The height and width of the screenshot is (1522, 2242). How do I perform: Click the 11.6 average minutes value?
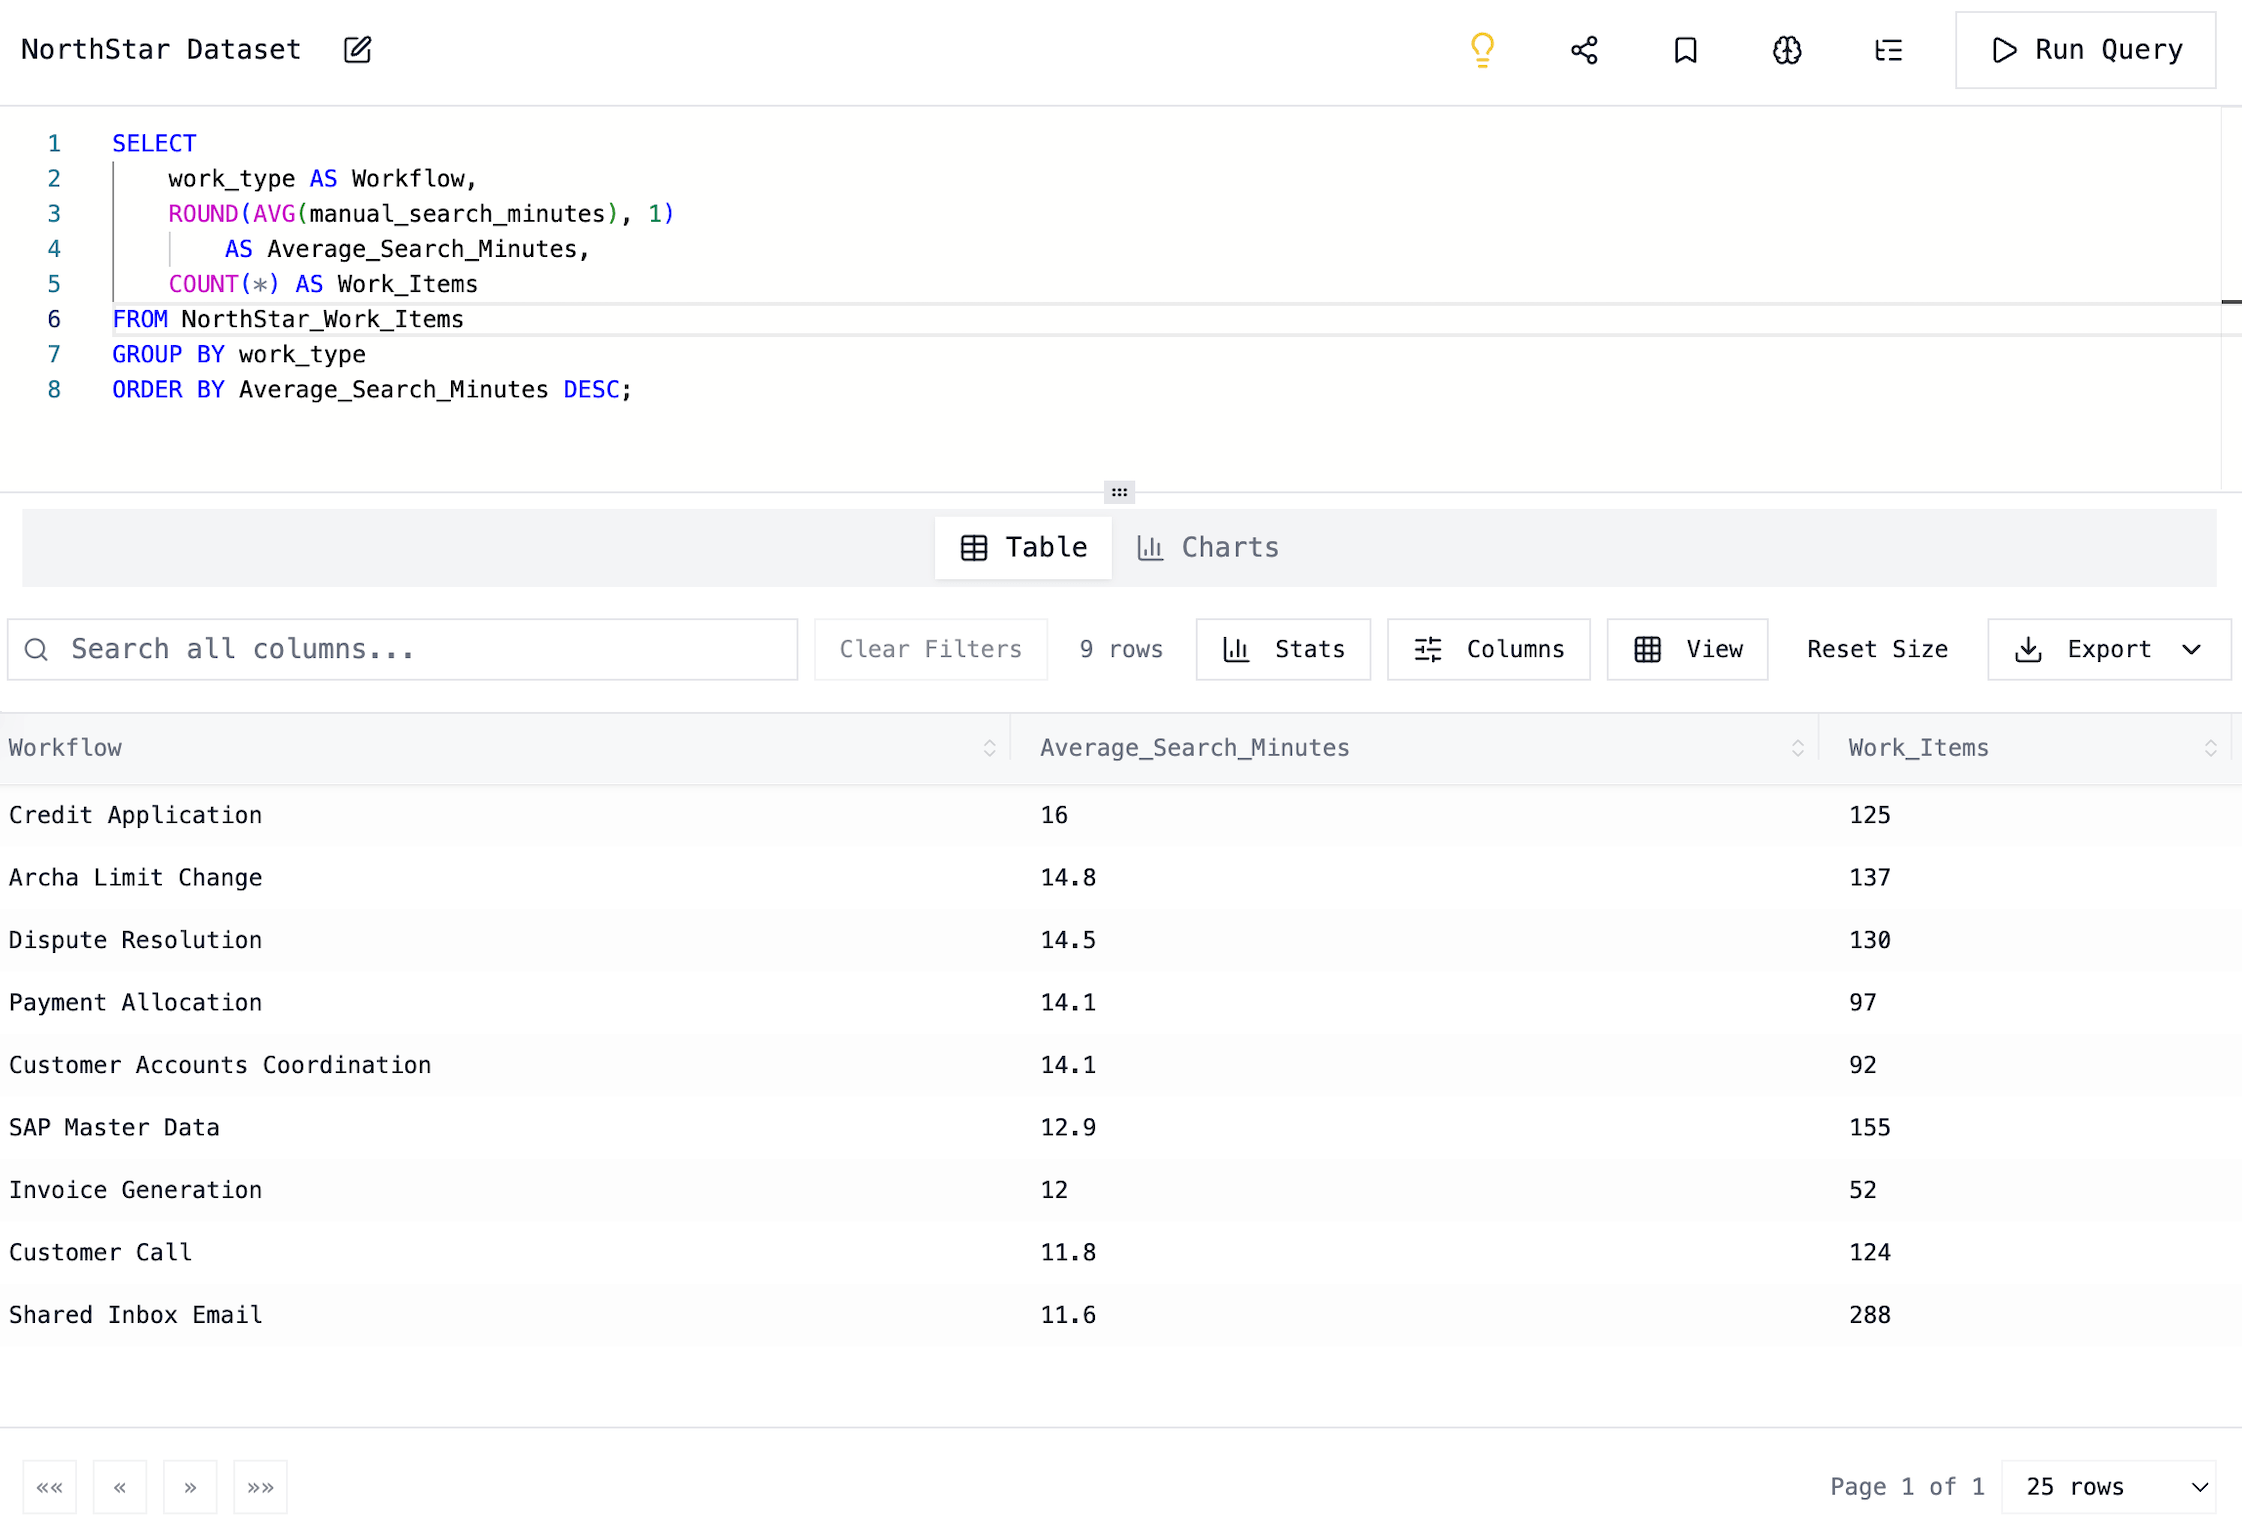(1068, 1315)
